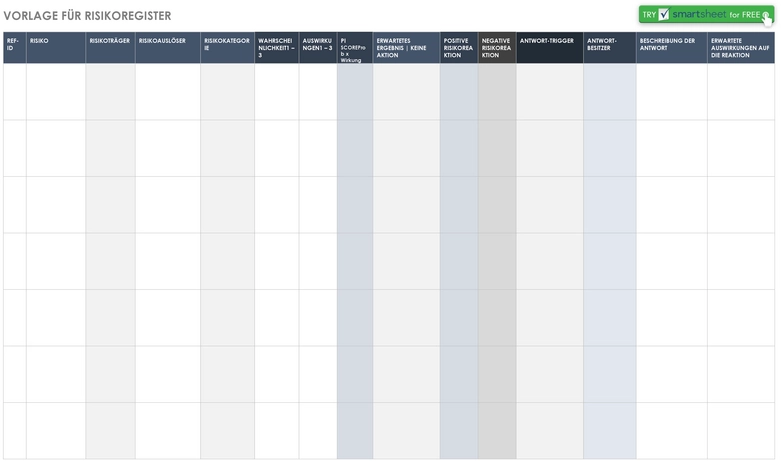
Task: Select the RISIKOKATEGORIE column header
Action: (x=228, y=48)
